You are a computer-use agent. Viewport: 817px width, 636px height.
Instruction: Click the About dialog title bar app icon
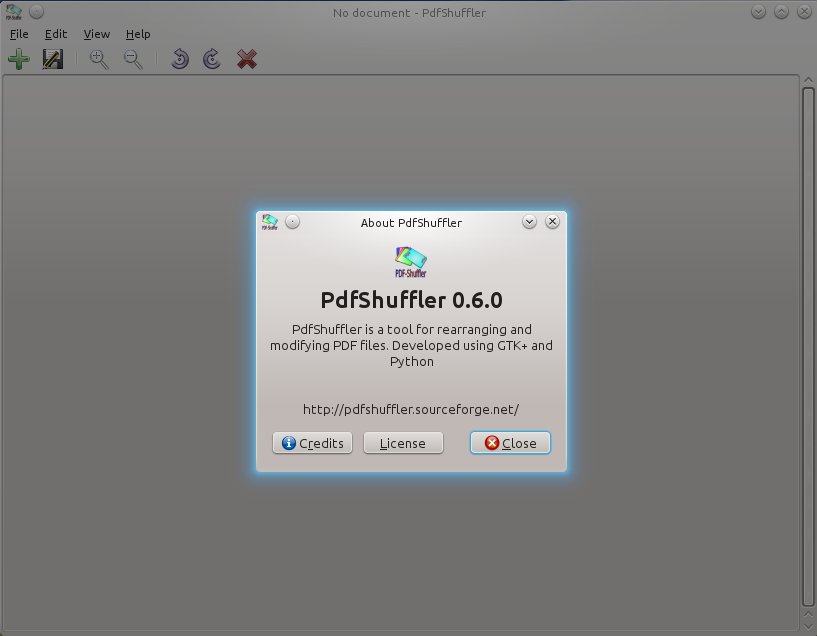pos(270,222)
